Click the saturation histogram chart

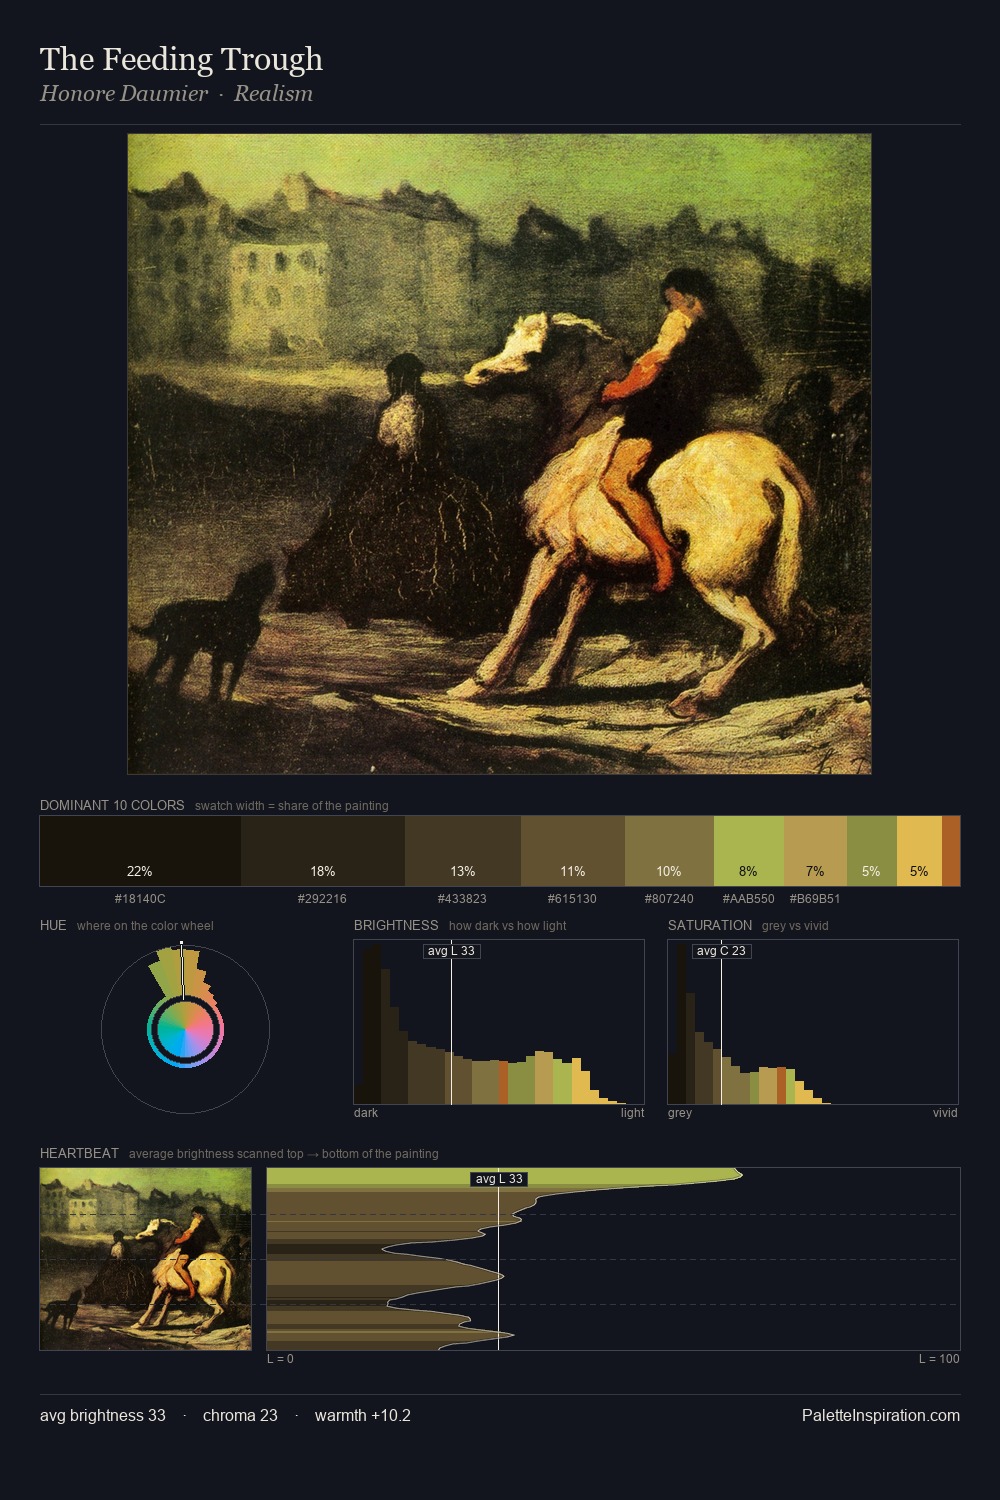click(x=813, y=1022)
